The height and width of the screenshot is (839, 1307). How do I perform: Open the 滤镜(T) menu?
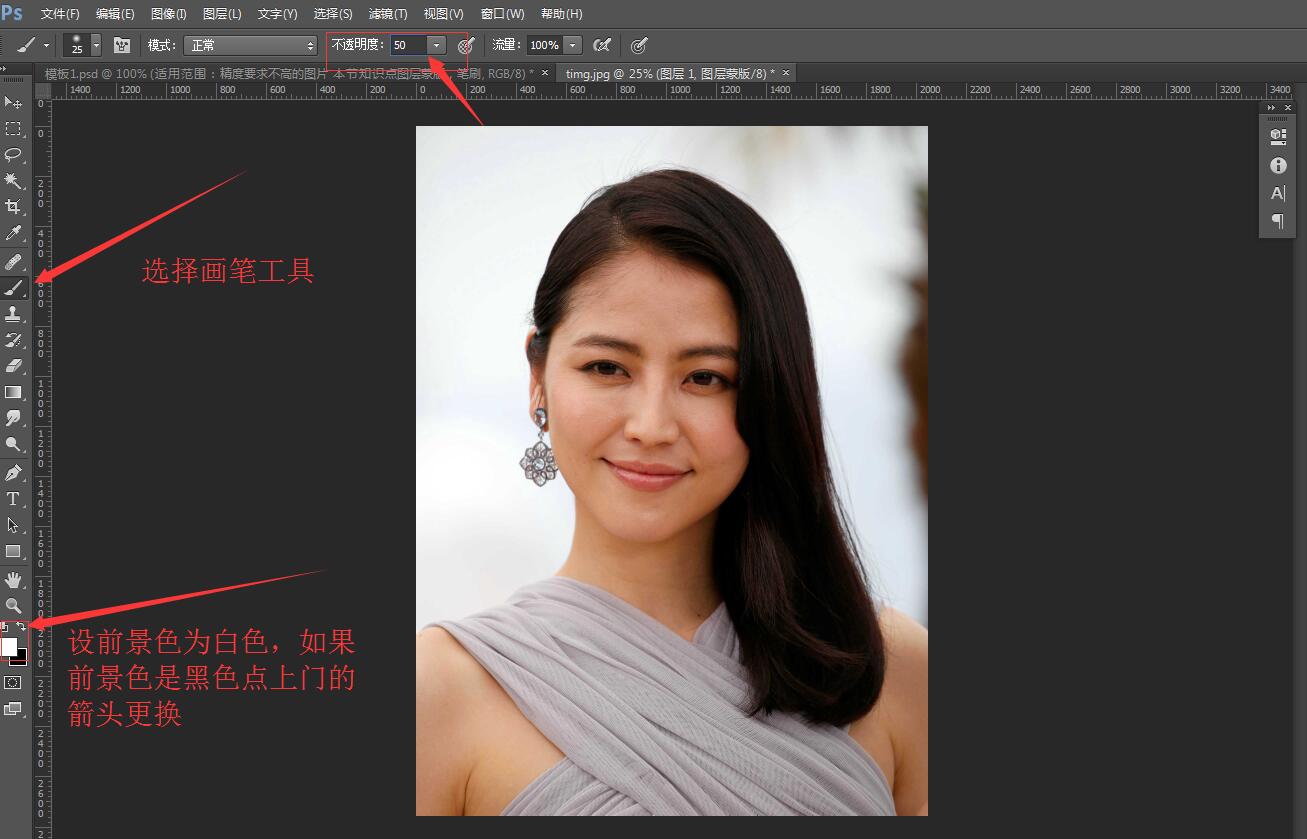tap(388, 14)
